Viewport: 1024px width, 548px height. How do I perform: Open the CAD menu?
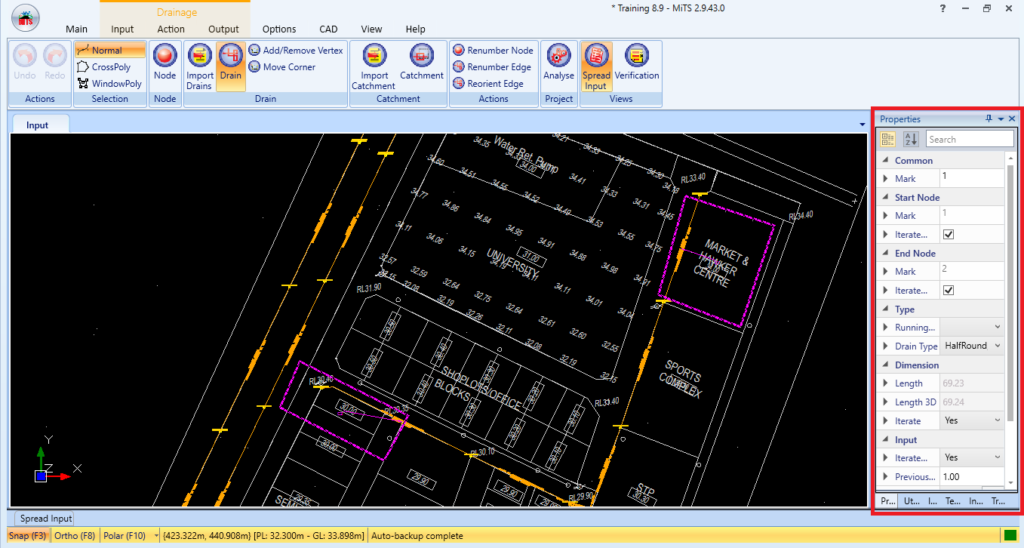(x=328, y=29)
